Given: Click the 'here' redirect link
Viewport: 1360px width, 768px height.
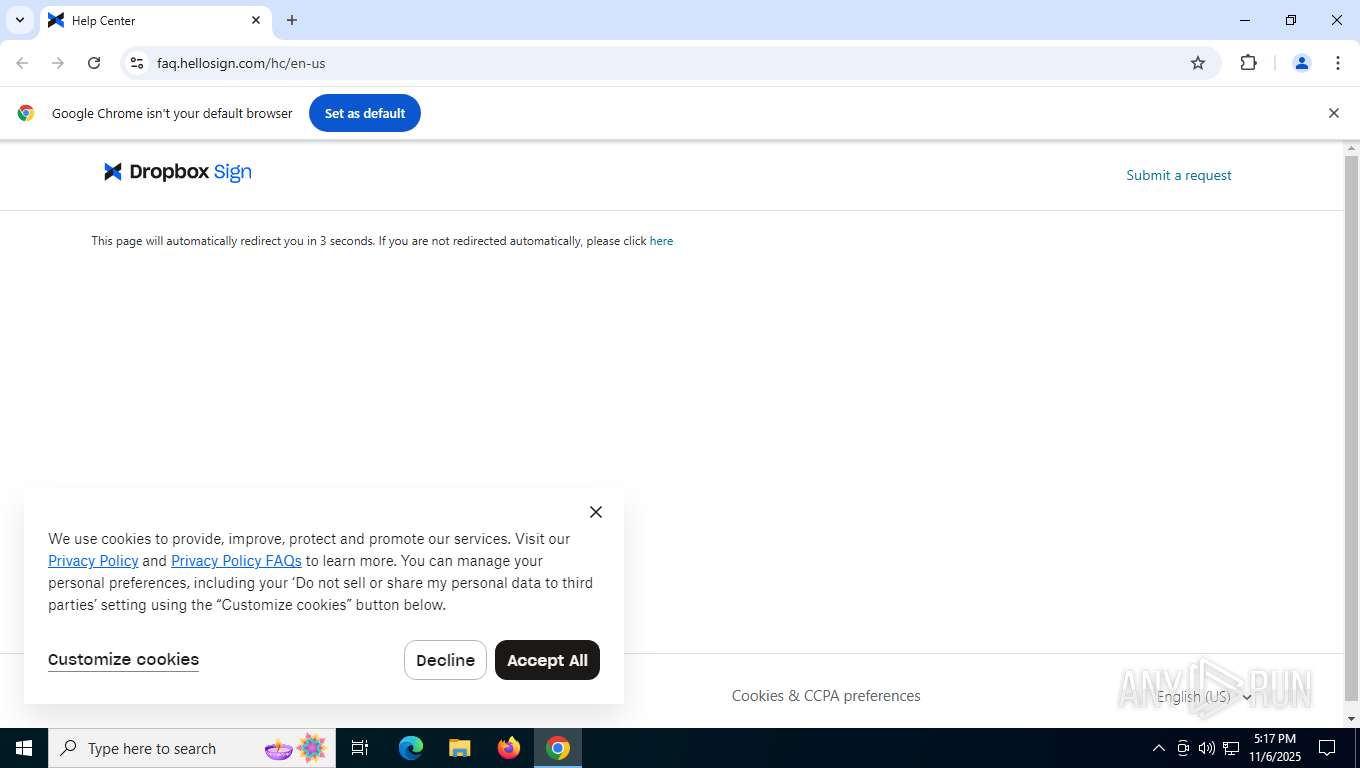Looking at the screenshot, I should click(661, 241).
